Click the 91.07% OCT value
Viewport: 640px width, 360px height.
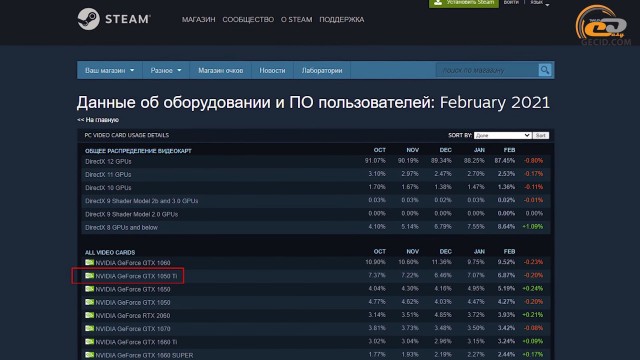[x=375, y=161]
